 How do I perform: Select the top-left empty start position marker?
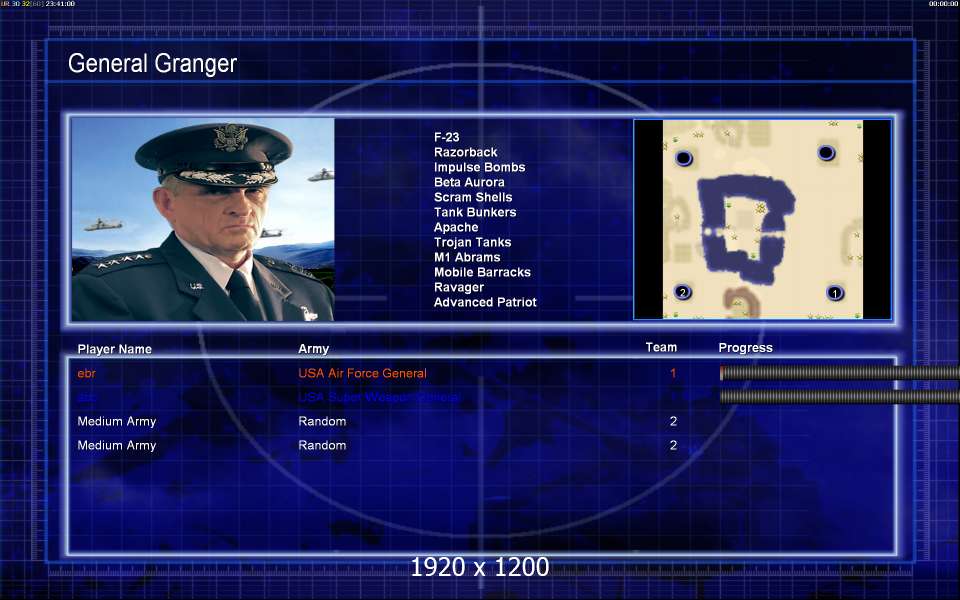click(x=684, y=159)
